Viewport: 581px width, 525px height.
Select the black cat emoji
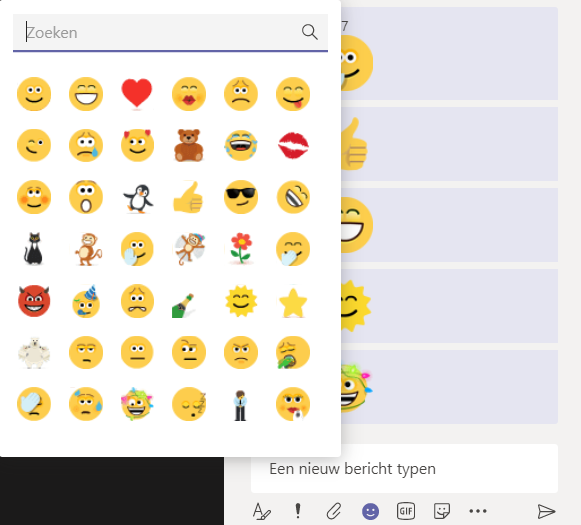click(x=34, y=249)
